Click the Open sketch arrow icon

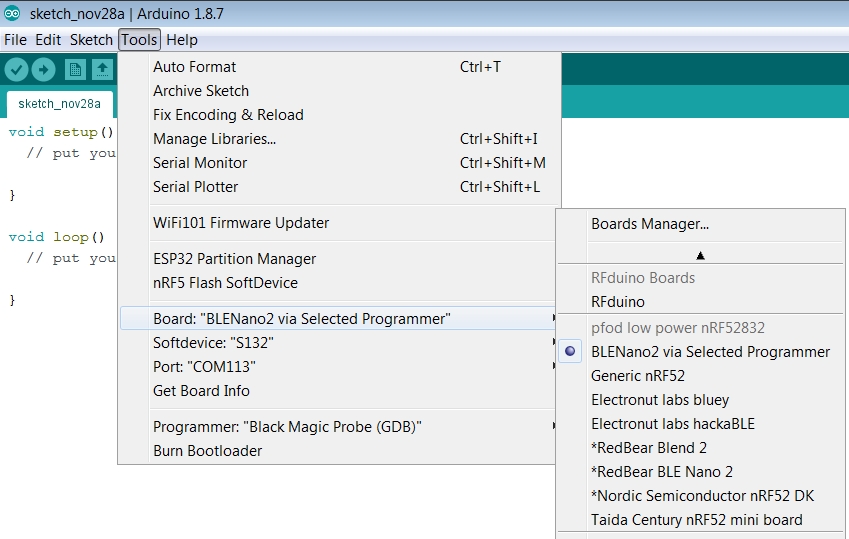(x=102, y=69)
